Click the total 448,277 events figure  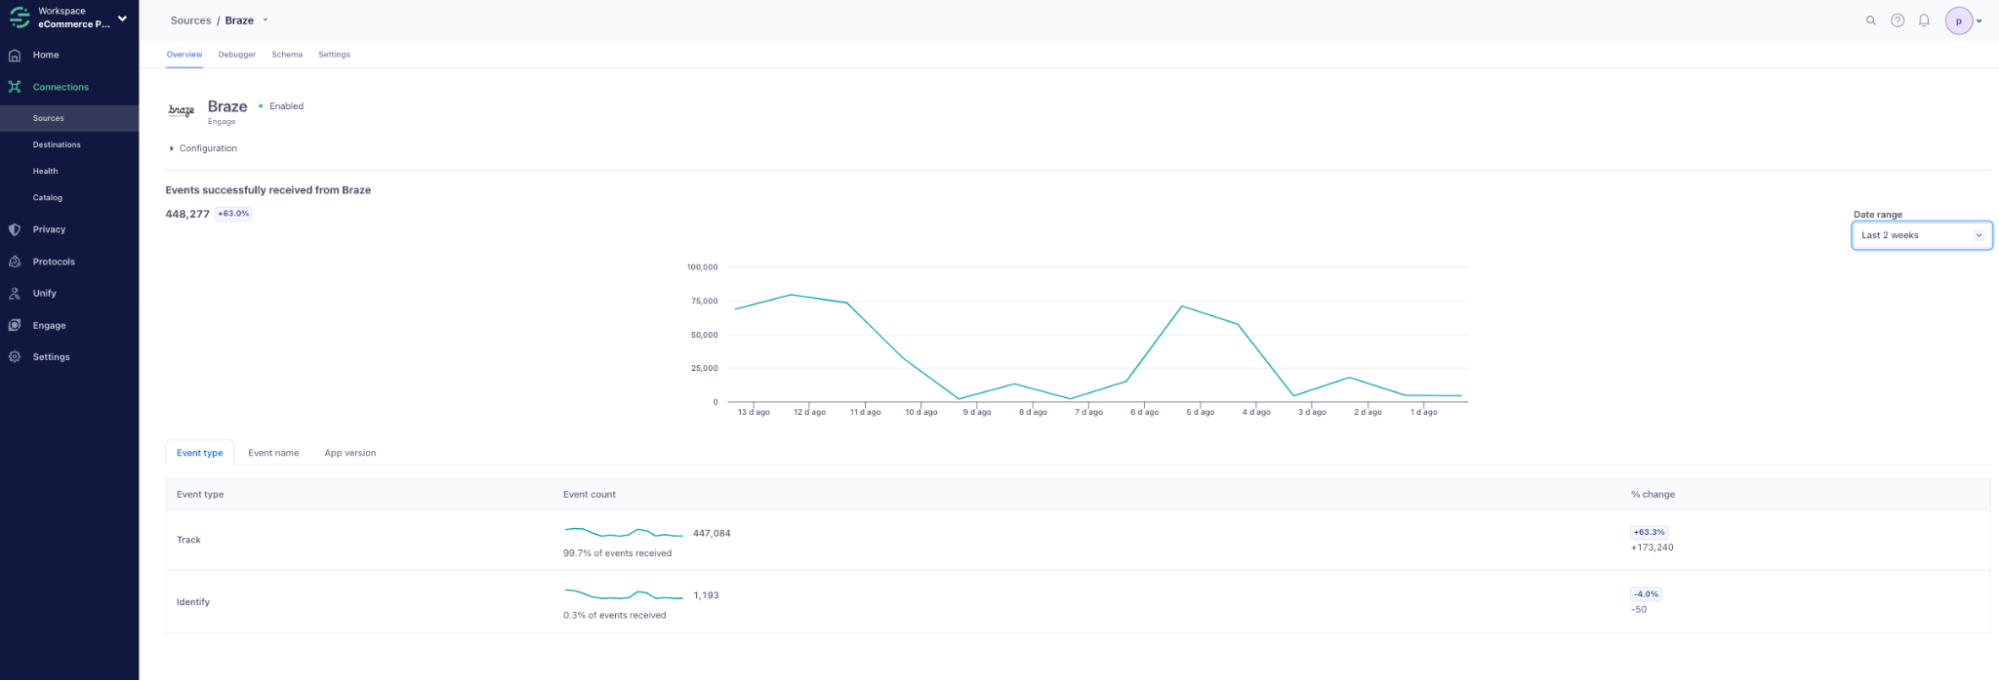[187, 214]
